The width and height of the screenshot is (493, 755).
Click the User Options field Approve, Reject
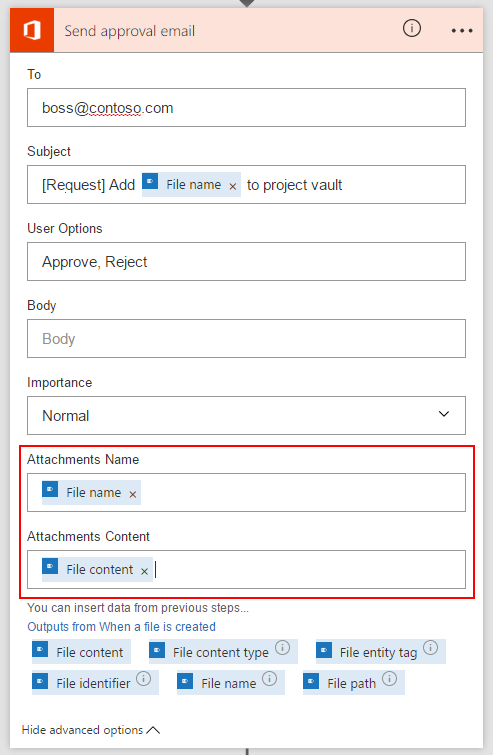246,261
